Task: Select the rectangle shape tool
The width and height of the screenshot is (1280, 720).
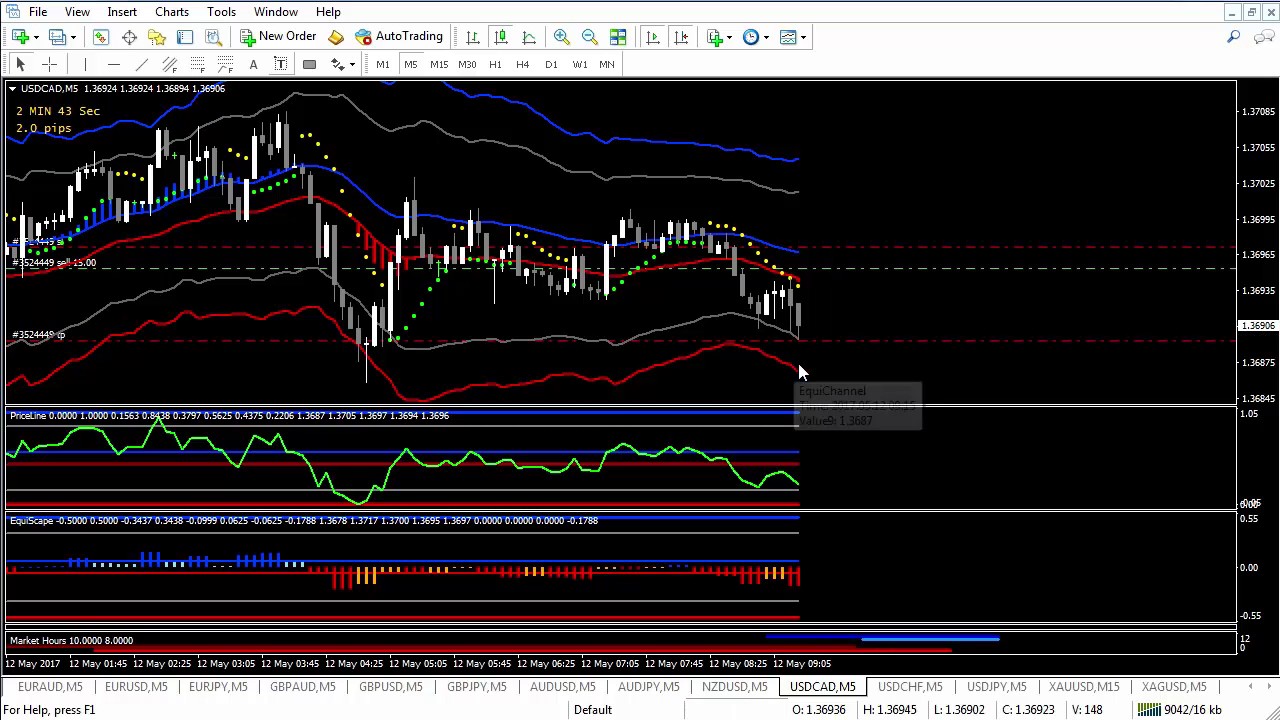Action: 309,64
